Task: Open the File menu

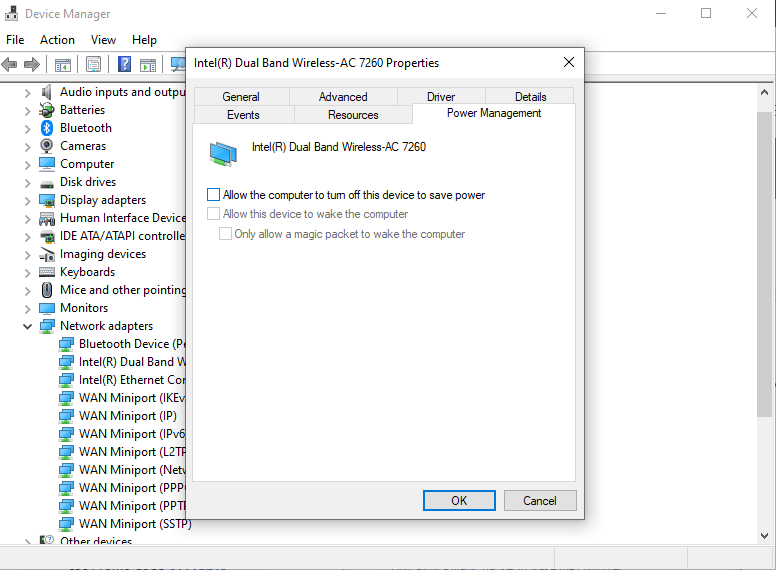Action: 15,40
